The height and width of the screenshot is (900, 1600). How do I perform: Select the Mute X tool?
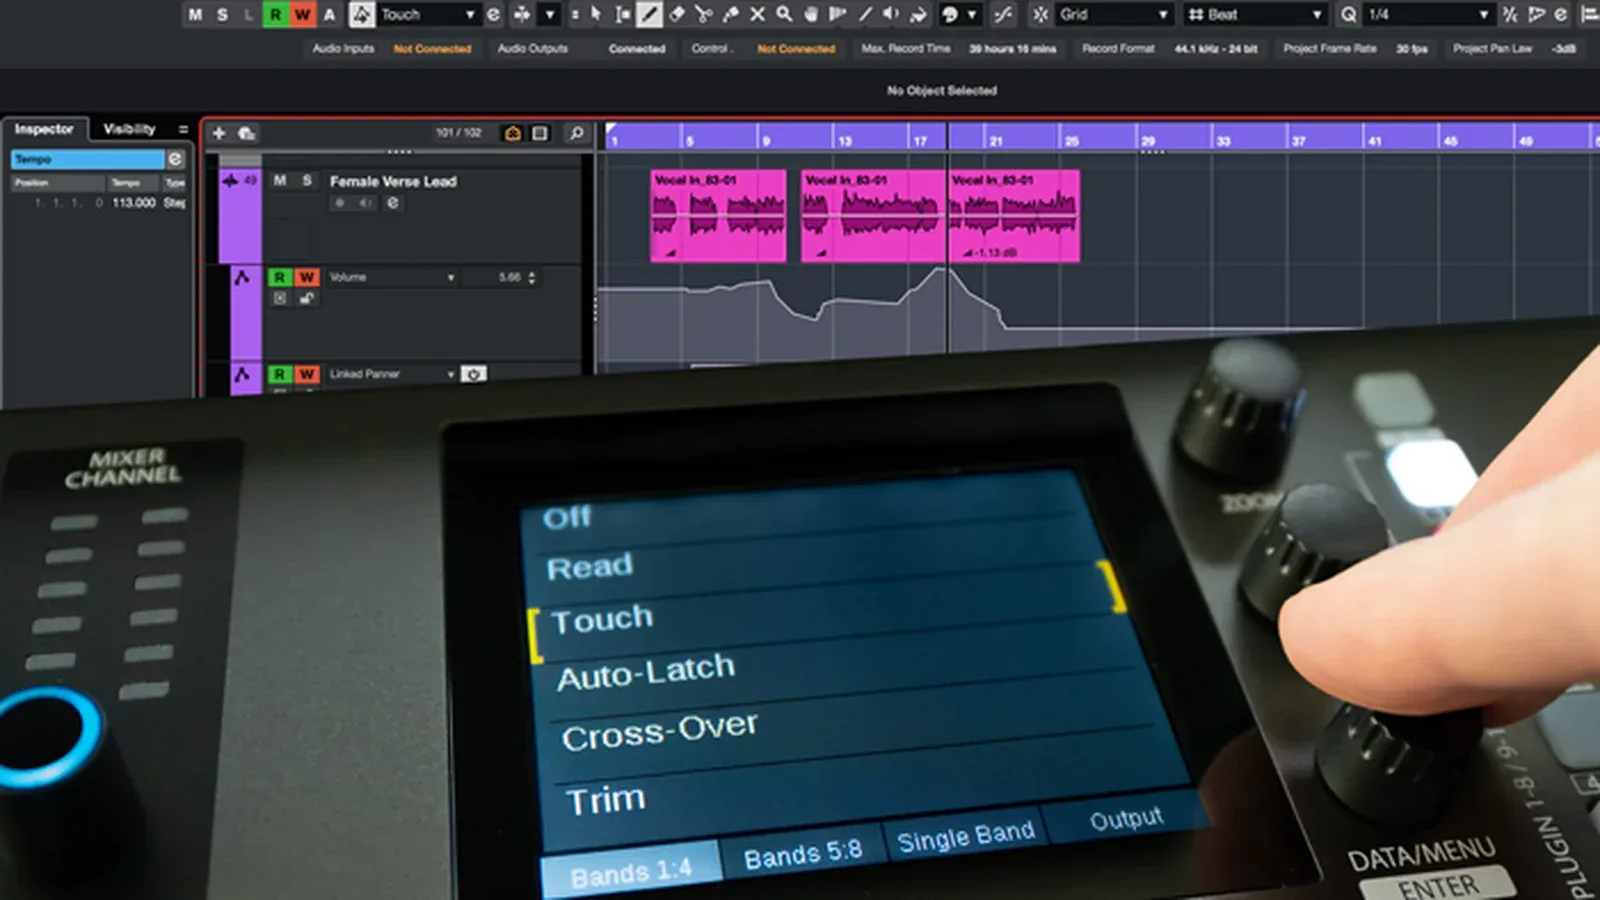coord(757,14)
